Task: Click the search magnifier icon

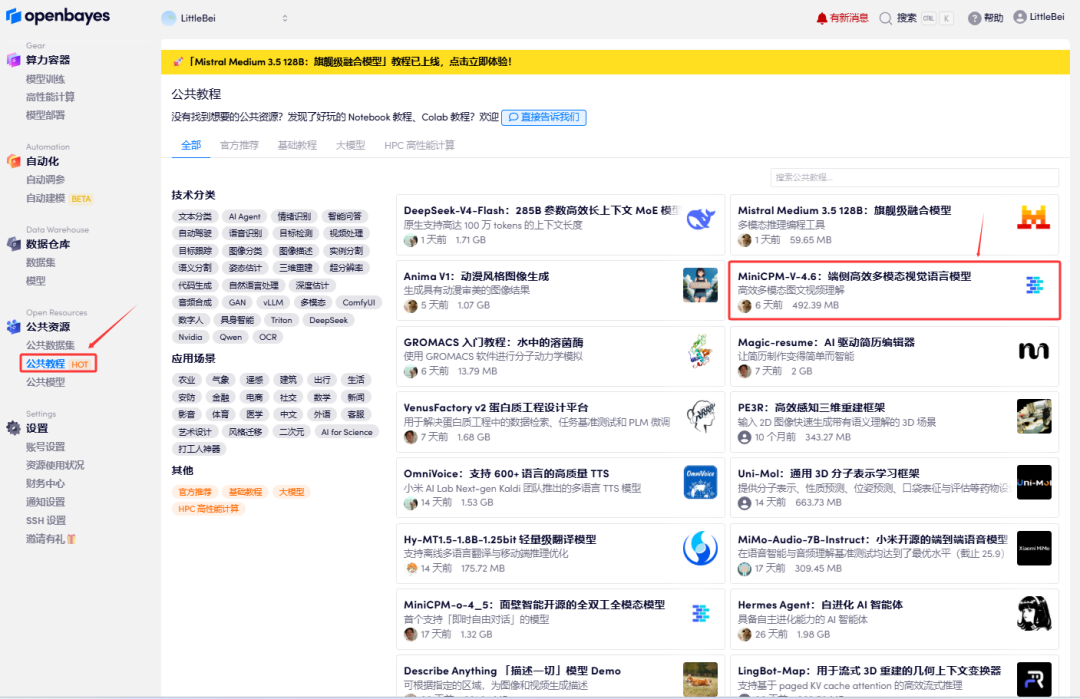Action: (x=886, y=18)
